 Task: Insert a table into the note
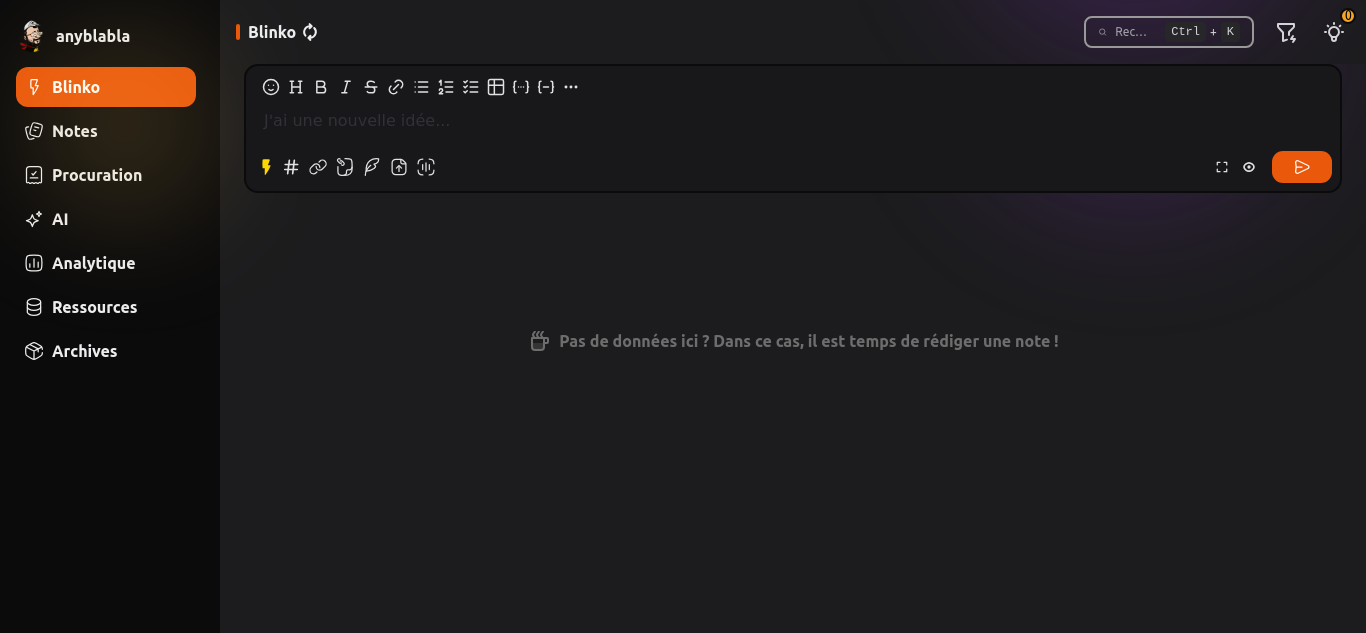(496, 87)
